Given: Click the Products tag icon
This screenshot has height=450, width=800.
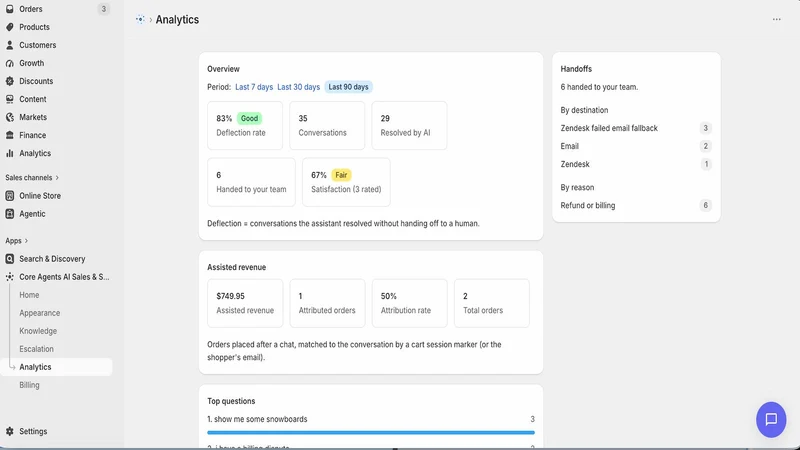Looking at the screenshot, I should tap(10, 27).
